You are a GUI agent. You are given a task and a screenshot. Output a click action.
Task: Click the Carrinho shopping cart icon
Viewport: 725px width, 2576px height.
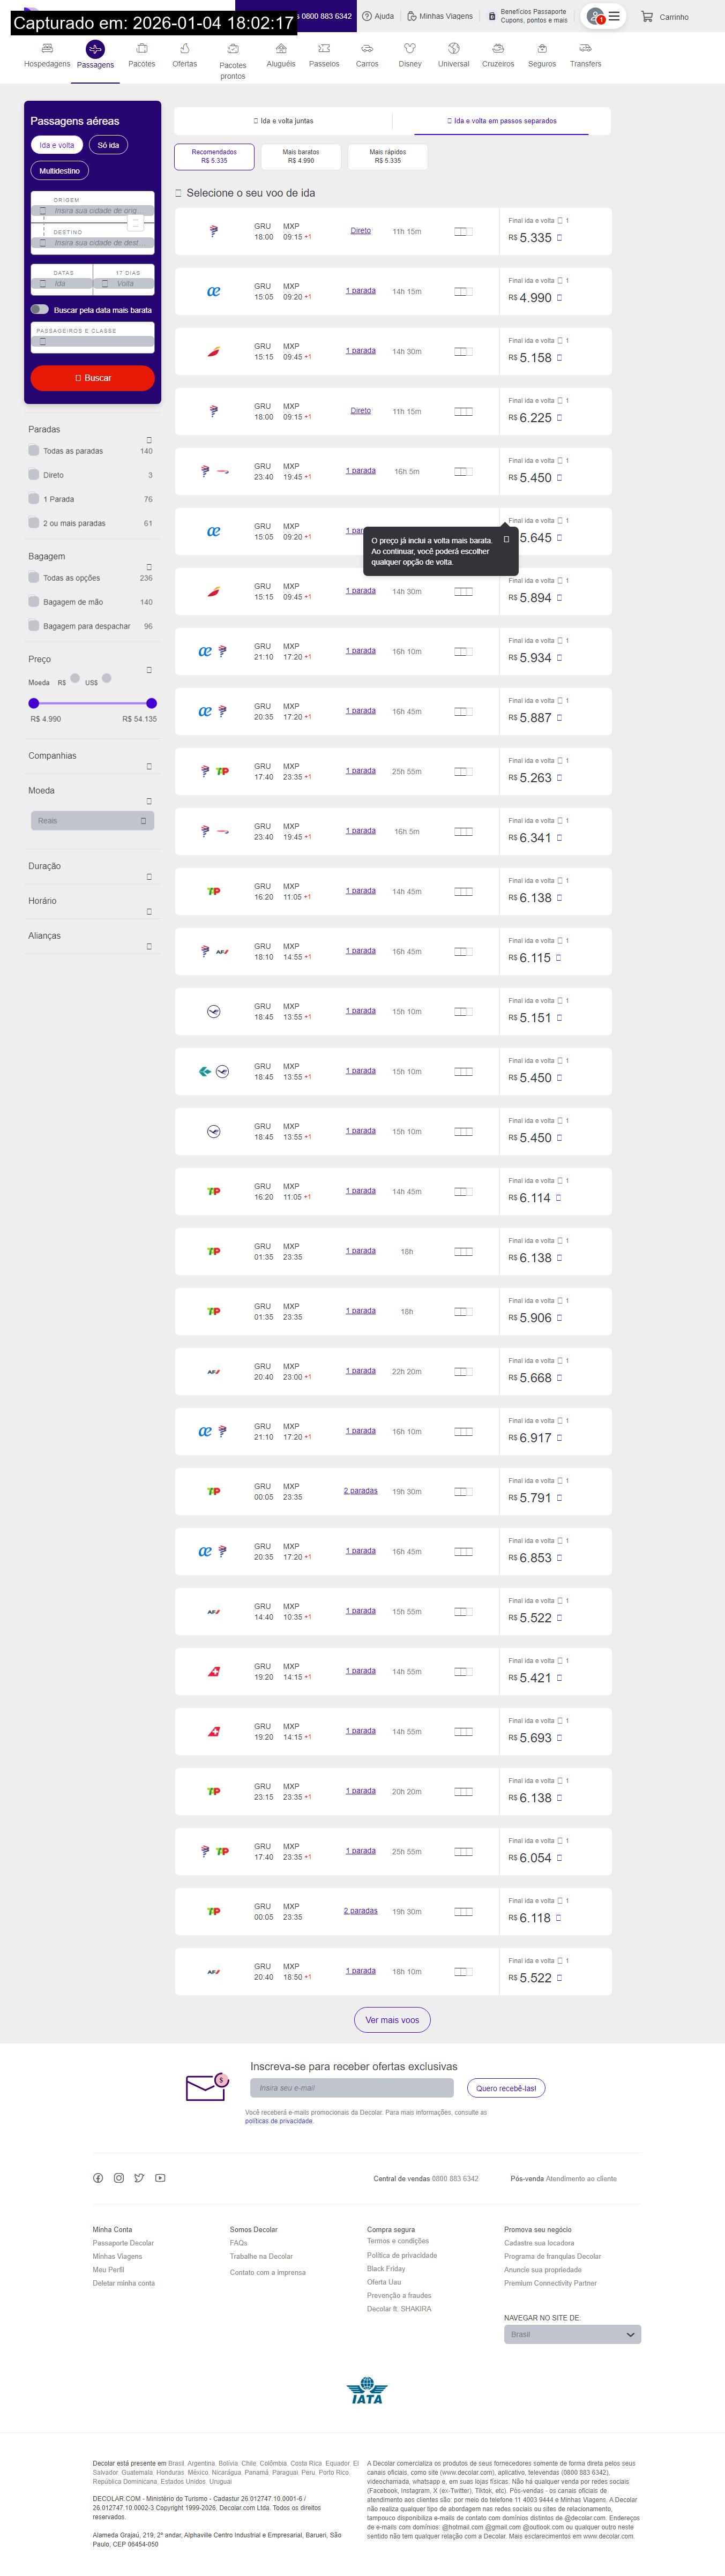tap(647, 17)
